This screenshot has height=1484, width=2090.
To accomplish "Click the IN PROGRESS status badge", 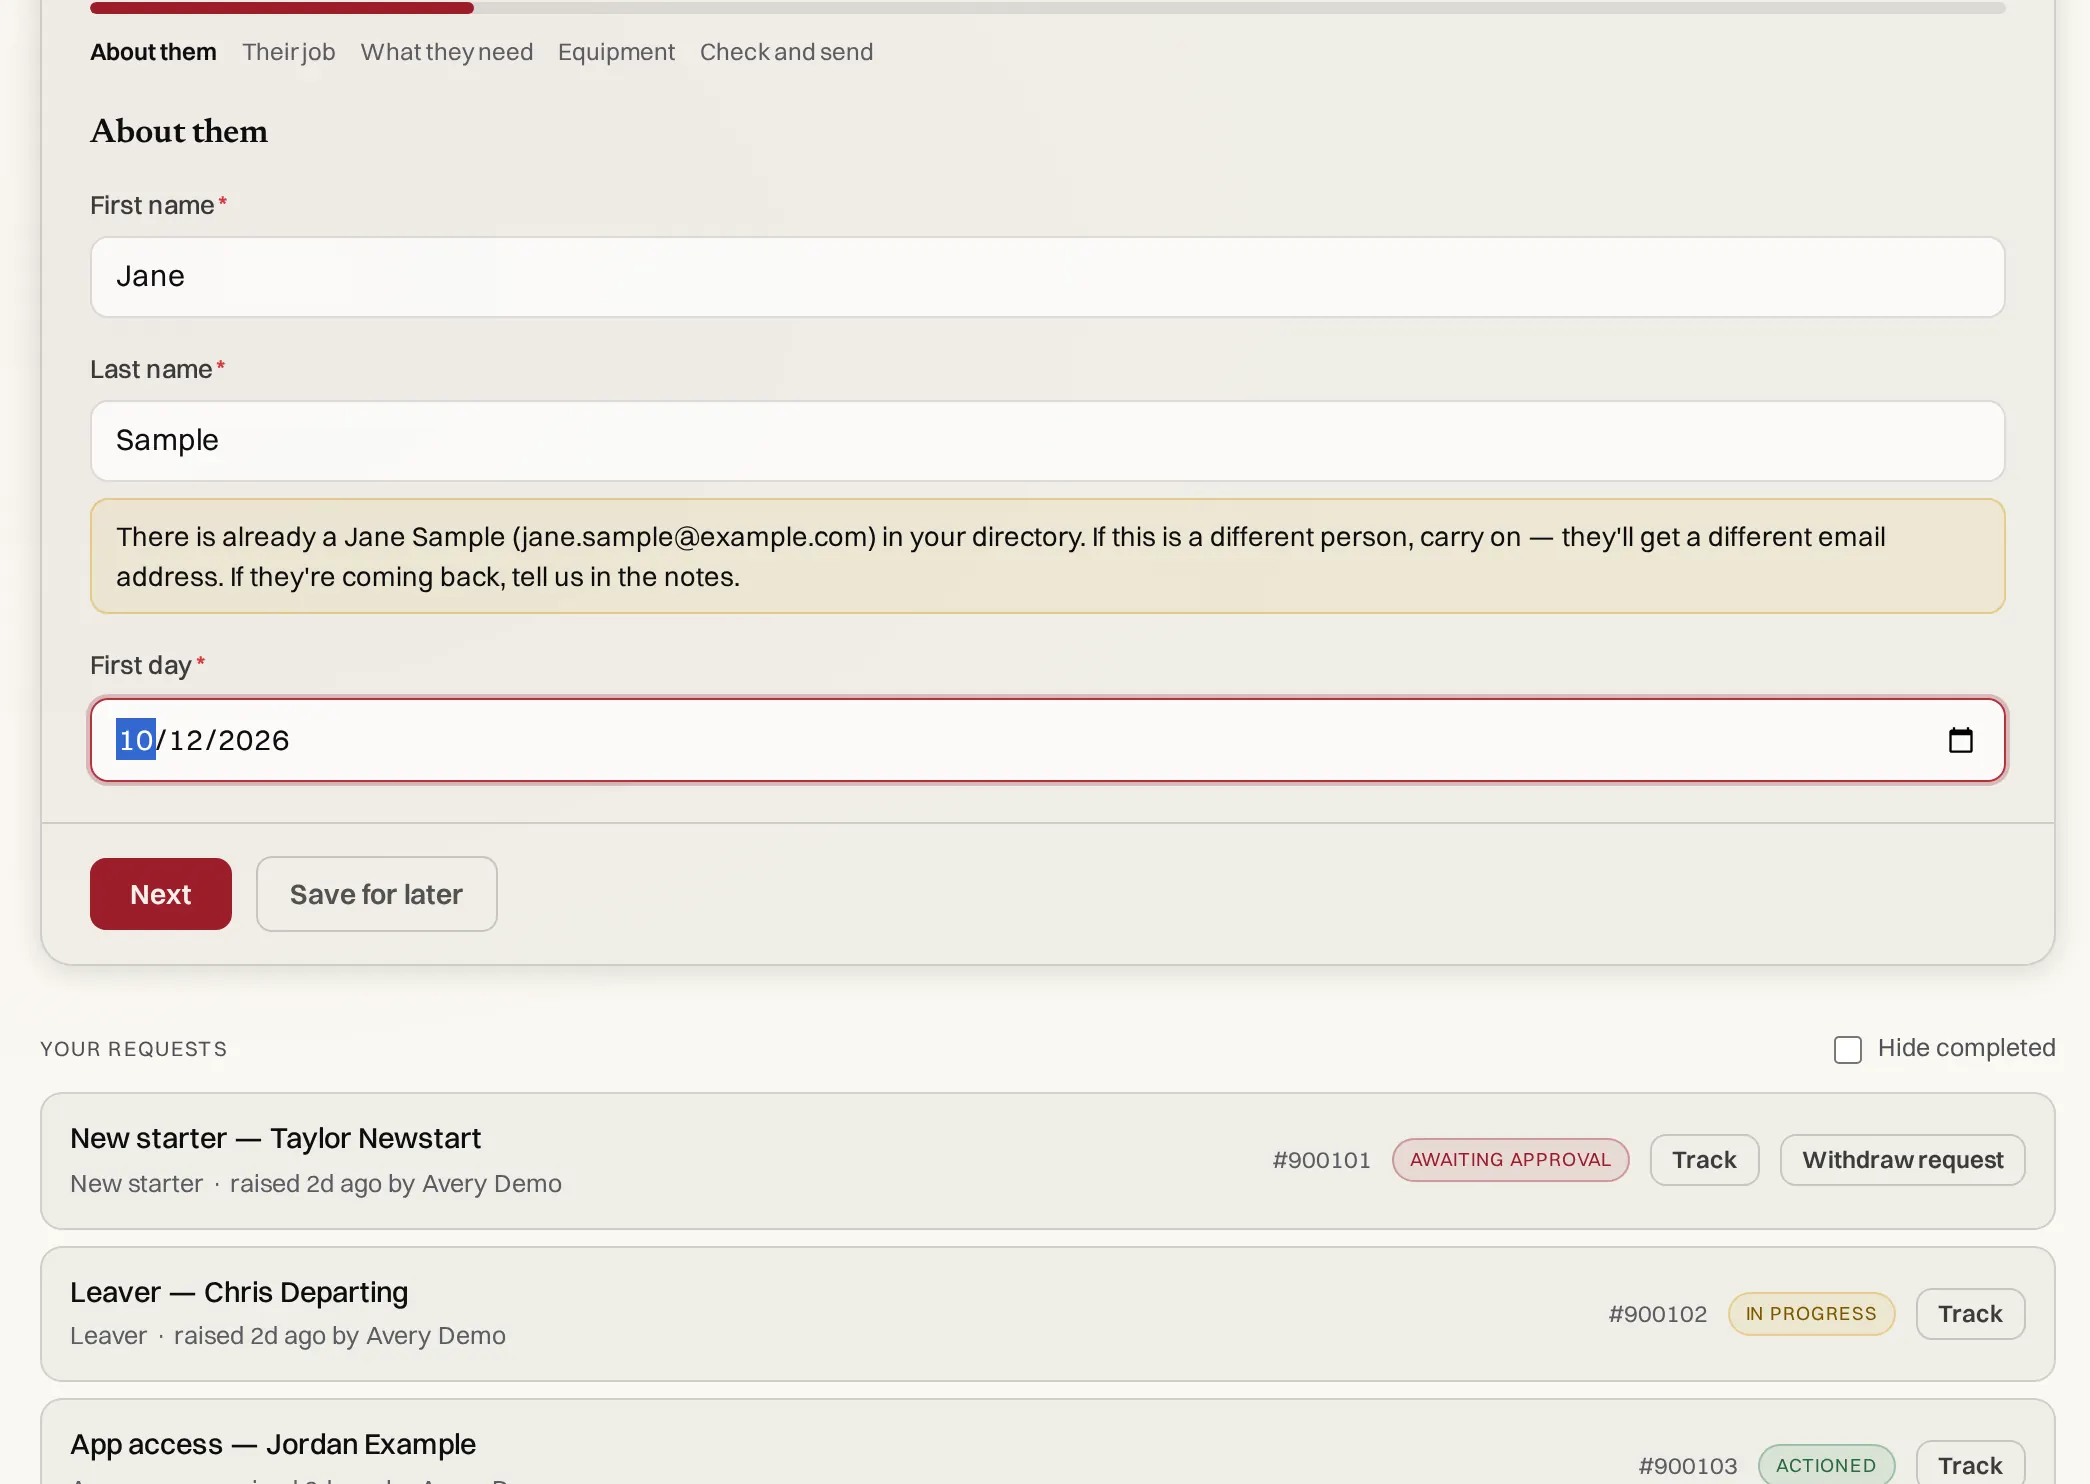I will (1811, 1314).
